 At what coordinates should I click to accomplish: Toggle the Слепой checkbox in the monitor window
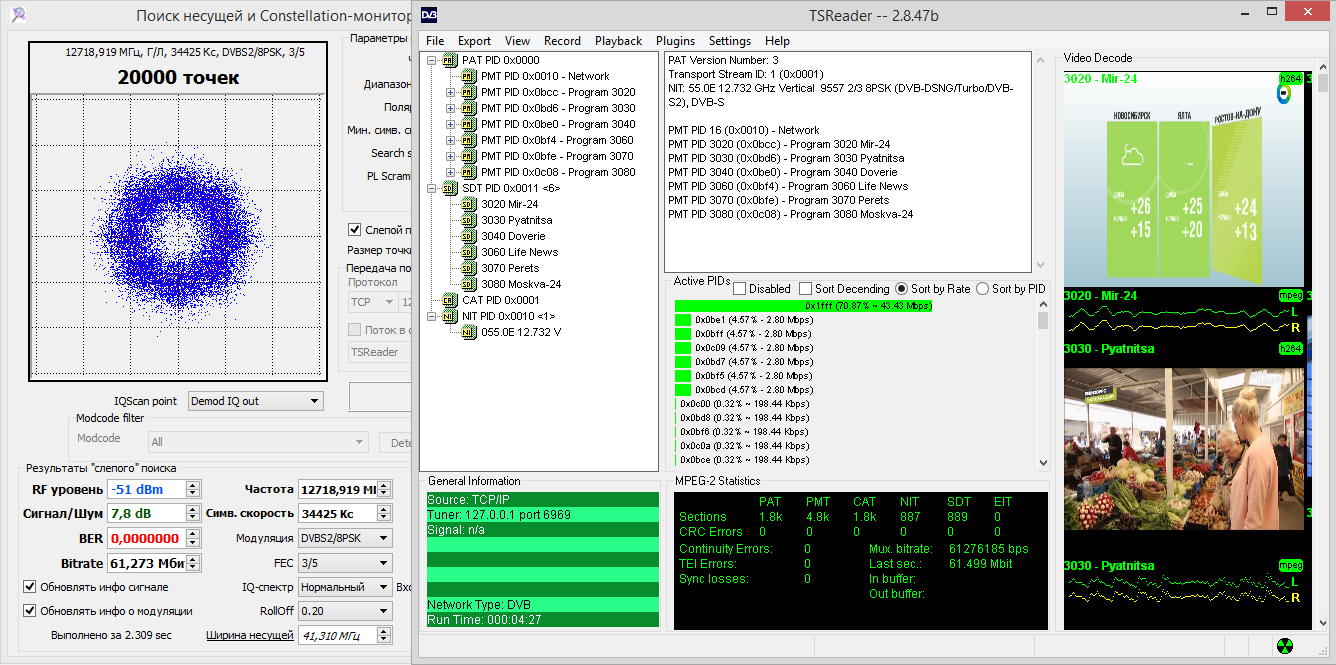point(354,230)
